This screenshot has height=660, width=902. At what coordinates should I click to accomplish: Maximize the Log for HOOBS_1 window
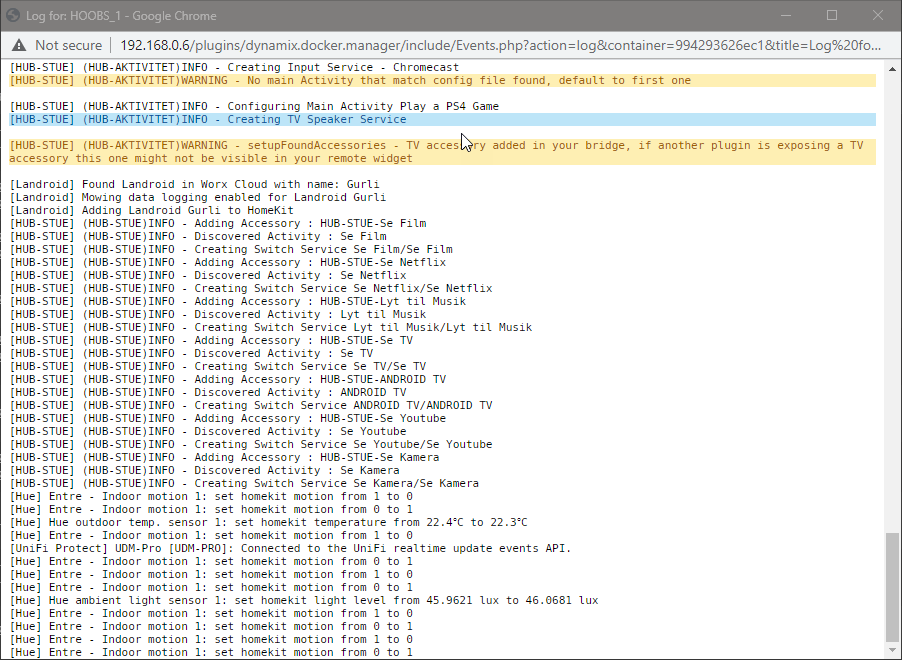click(832, 16)
